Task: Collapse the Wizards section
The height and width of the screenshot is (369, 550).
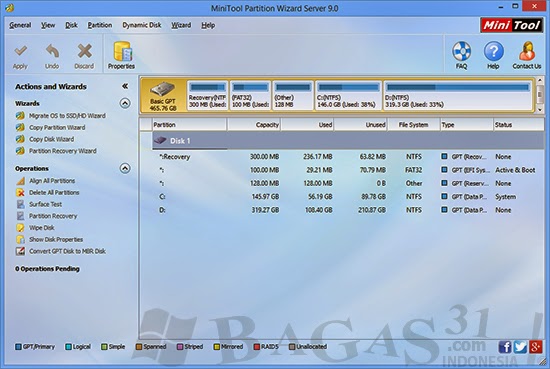Action: [125, 103]
